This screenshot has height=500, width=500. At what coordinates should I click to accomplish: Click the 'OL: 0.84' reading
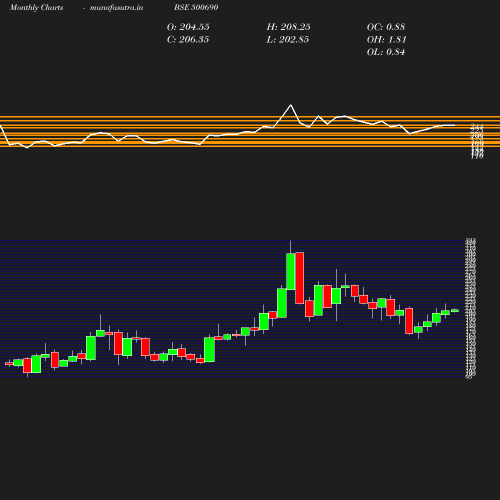point(386,52)
